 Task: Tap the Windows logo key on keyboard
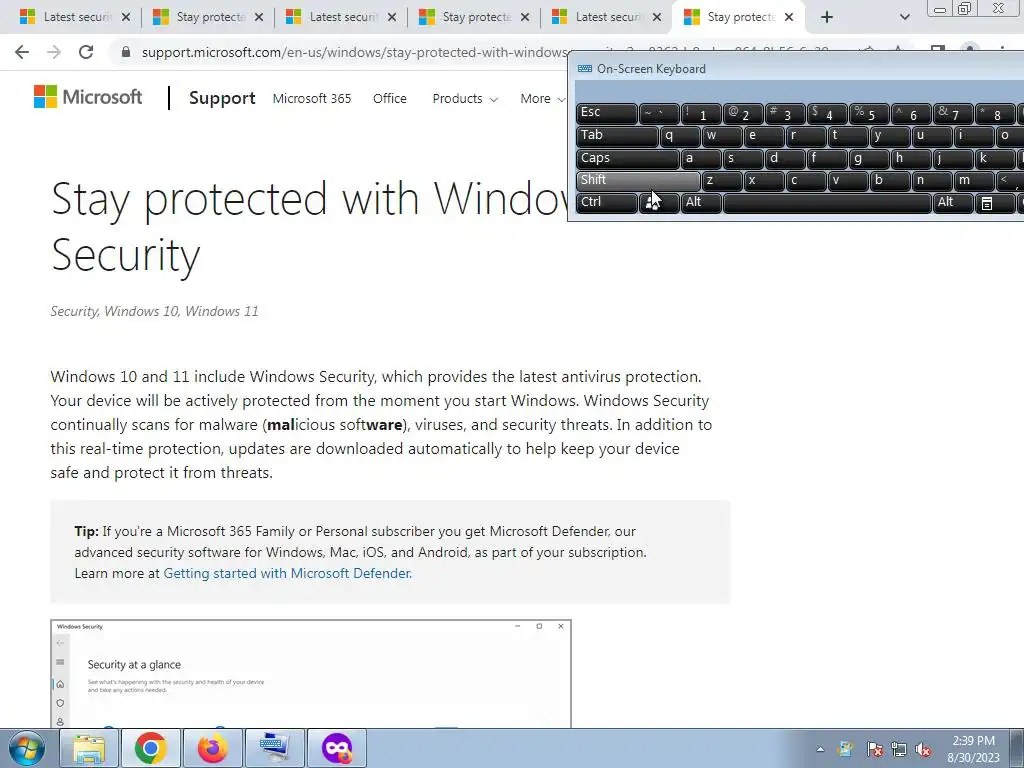(658, 202)
